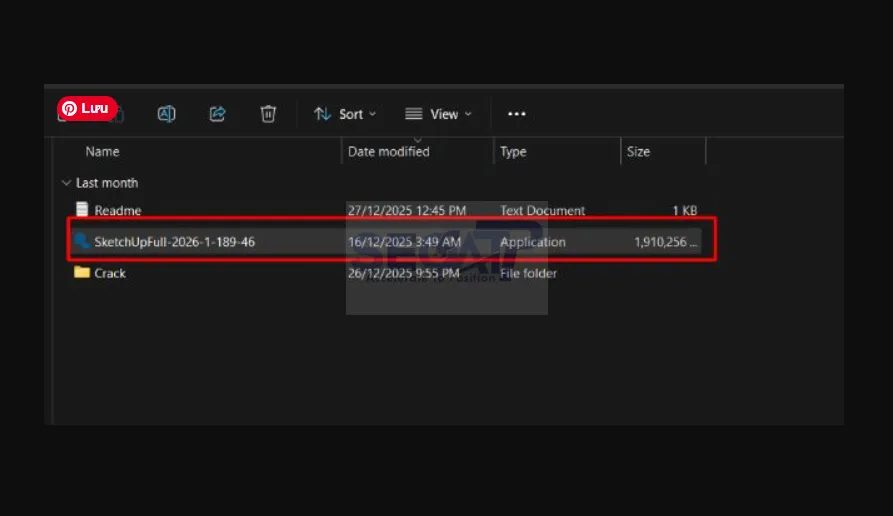Click the Readme text document icon
Image resolution: width=893 pixels, height=516 pixels.
point(82,210)
